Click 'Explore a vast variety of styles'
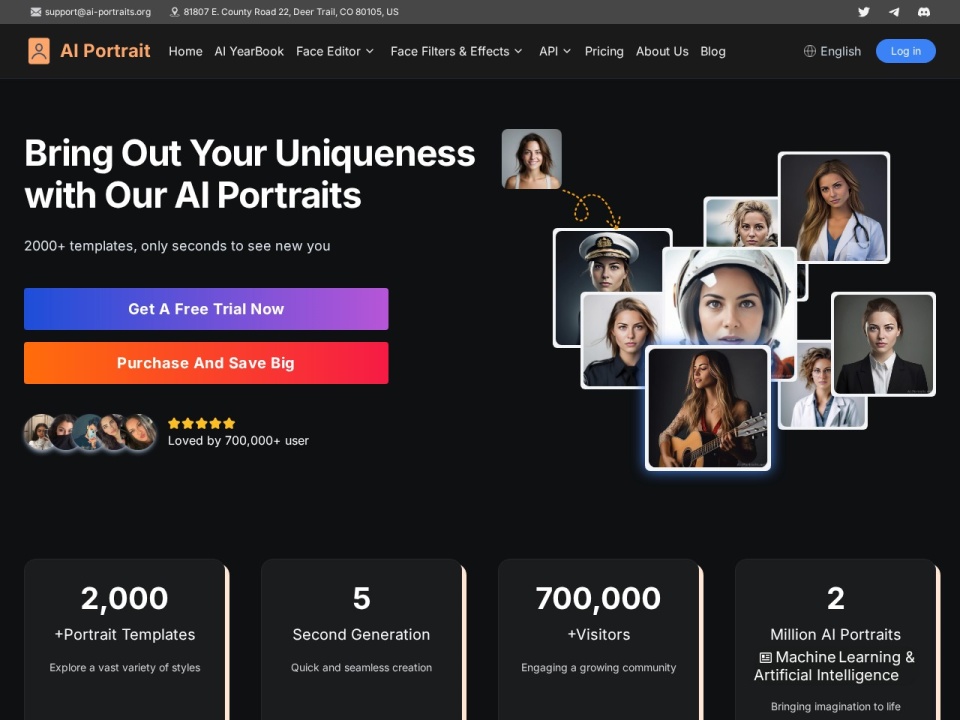The image size is (960, 720). pyautogui.click(x=125, y=667)
